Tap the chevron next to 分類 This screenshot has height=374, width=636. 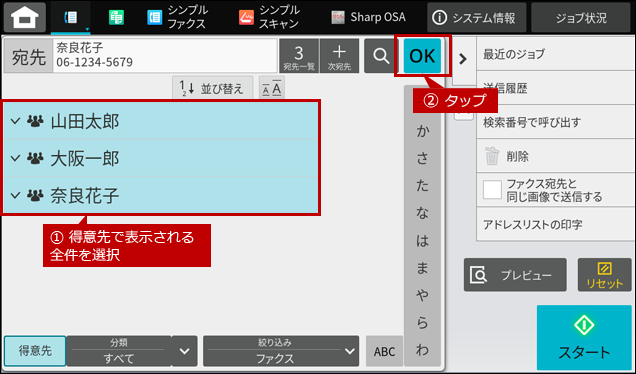[185, 351]
